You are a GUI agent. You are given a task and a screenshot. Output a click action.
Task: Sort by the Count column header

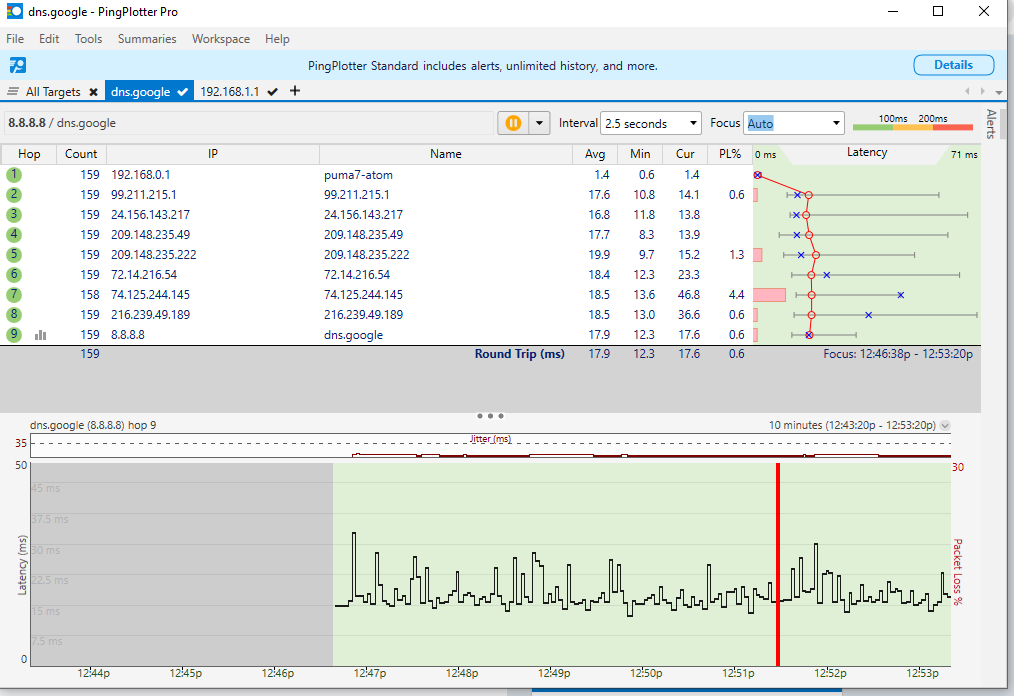pyautogui.click(x=81, y=154)
